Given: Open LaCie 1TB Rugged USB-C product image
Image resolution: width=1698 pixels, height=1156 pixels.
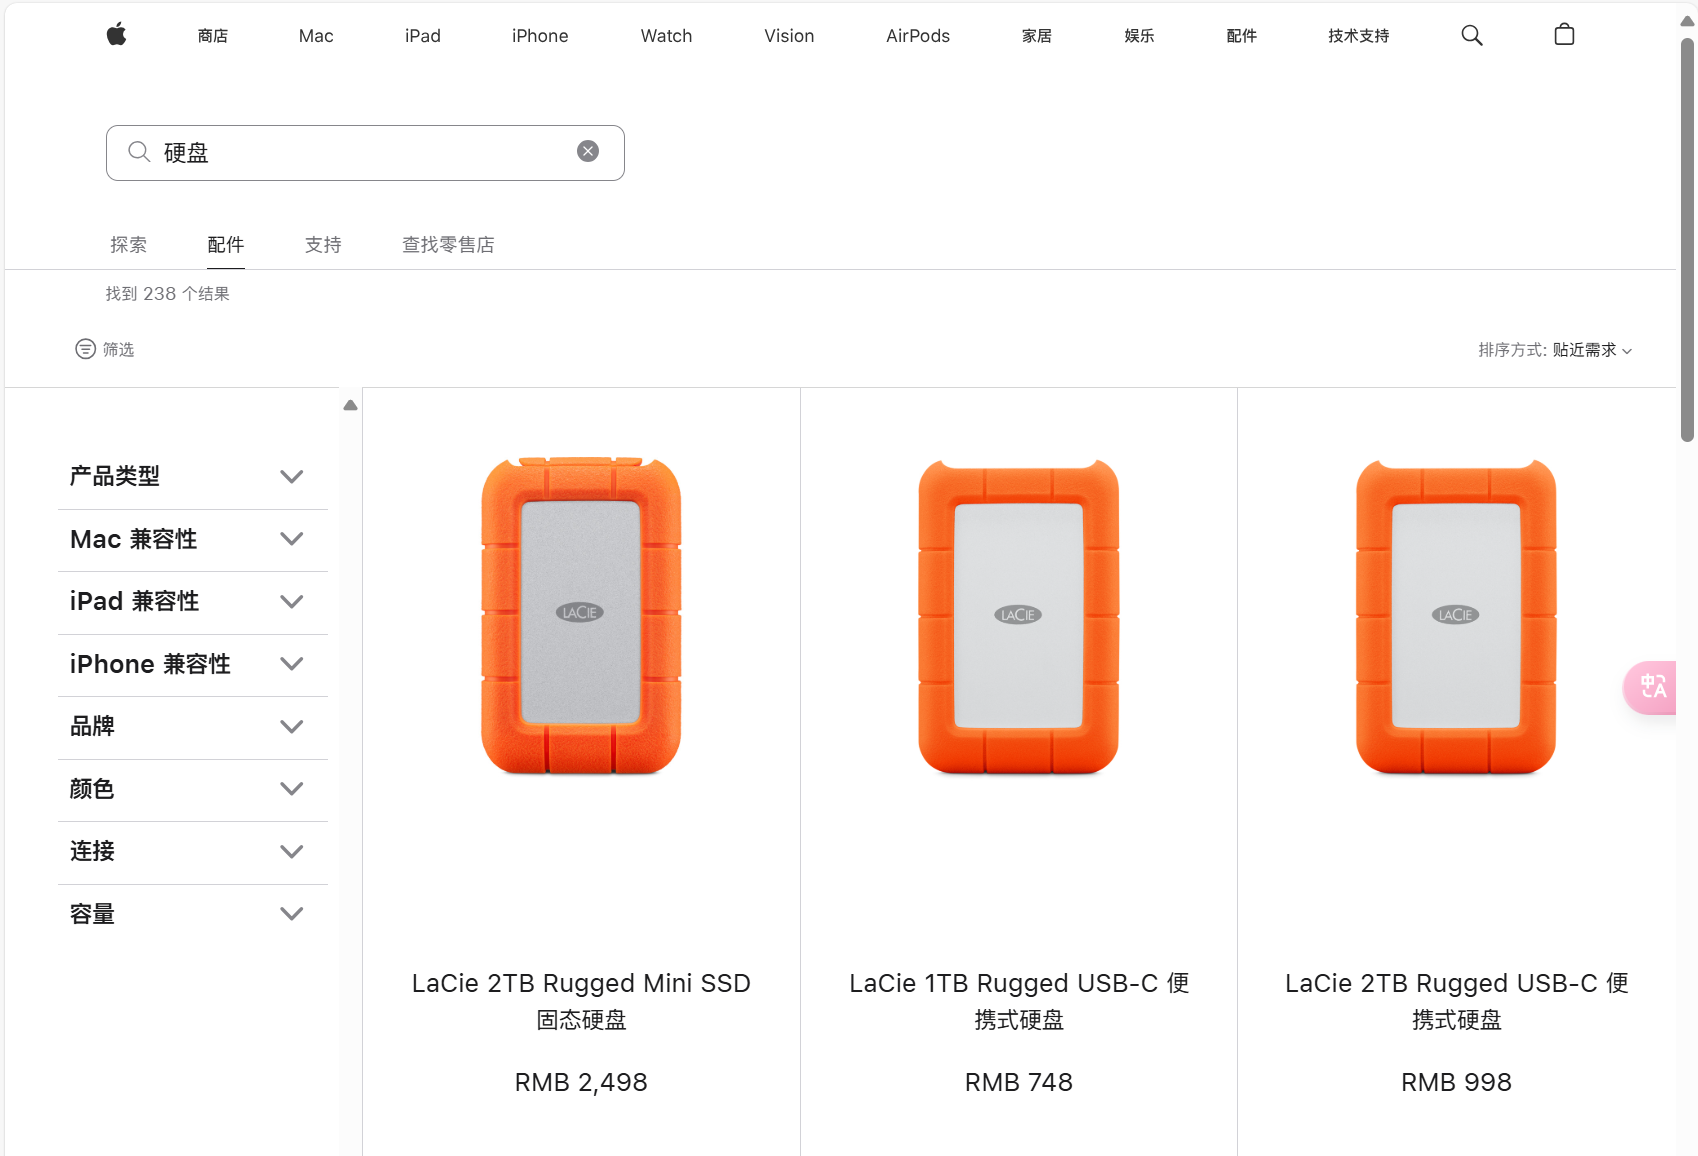Looking at the screenshot, I should click(1018, 617).
